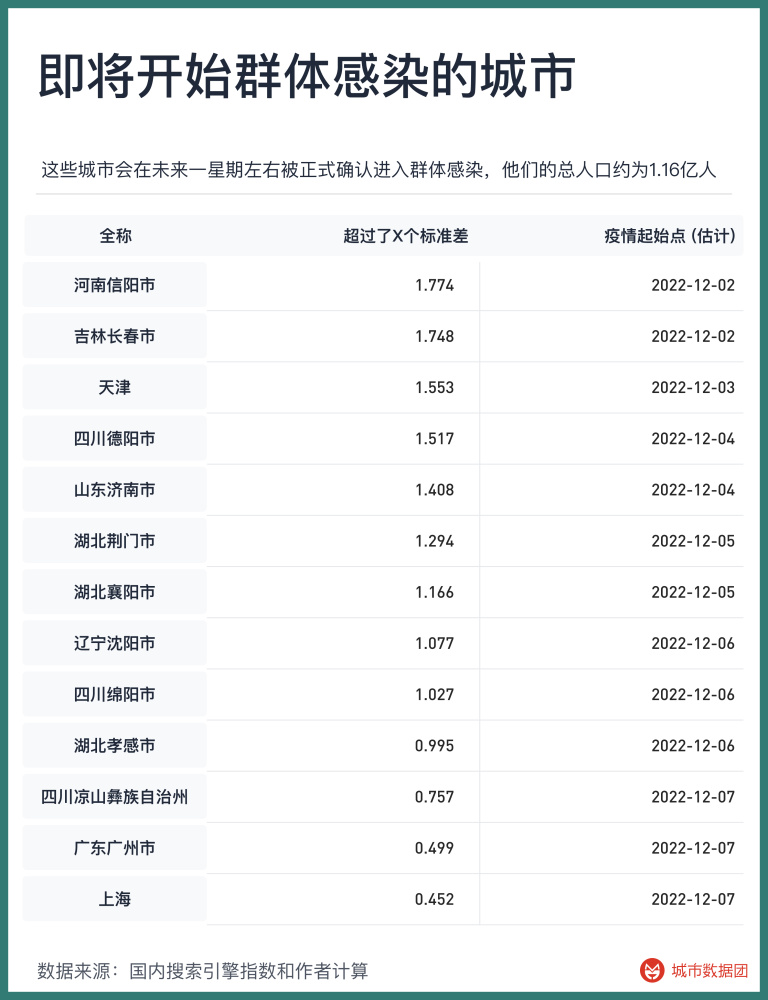This screenshot has height=1000, width=768.
Task: Click the 0.995 value for 湖北孝感市
Action: click(x=434, y=746)
